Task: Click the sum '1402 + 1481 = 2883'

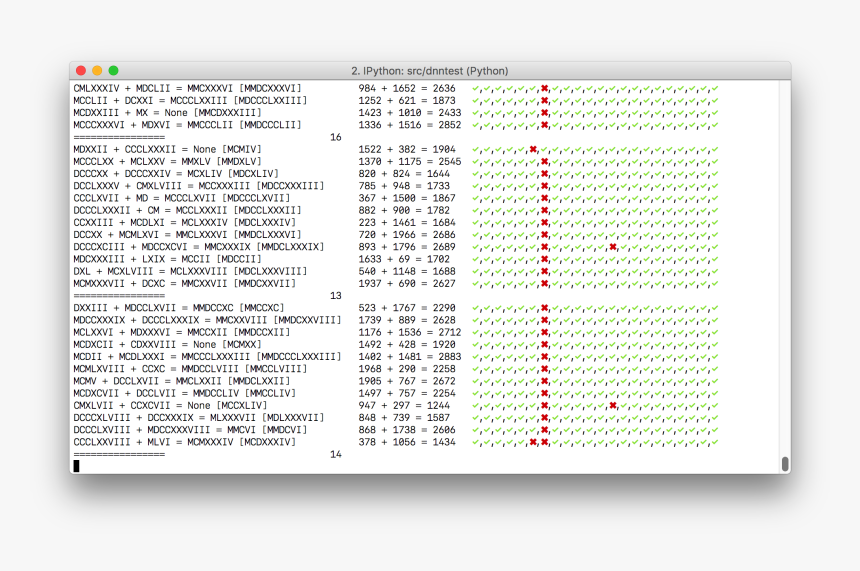Action: tap(410, 357)
